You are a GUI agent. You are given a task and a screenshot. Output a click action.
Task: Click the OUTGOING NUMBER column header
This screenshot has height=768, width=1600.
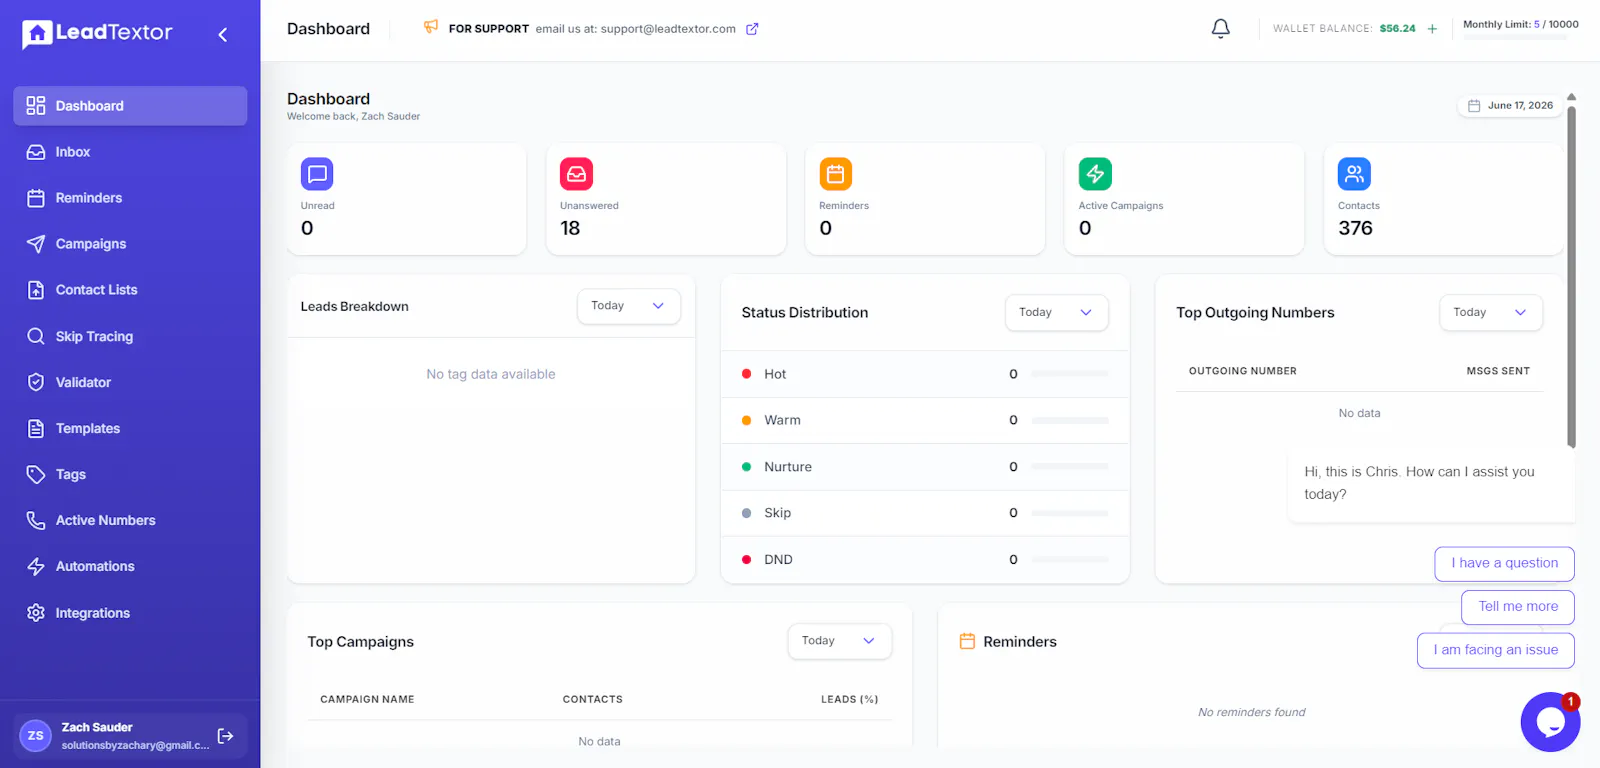tap(1242, 371)
